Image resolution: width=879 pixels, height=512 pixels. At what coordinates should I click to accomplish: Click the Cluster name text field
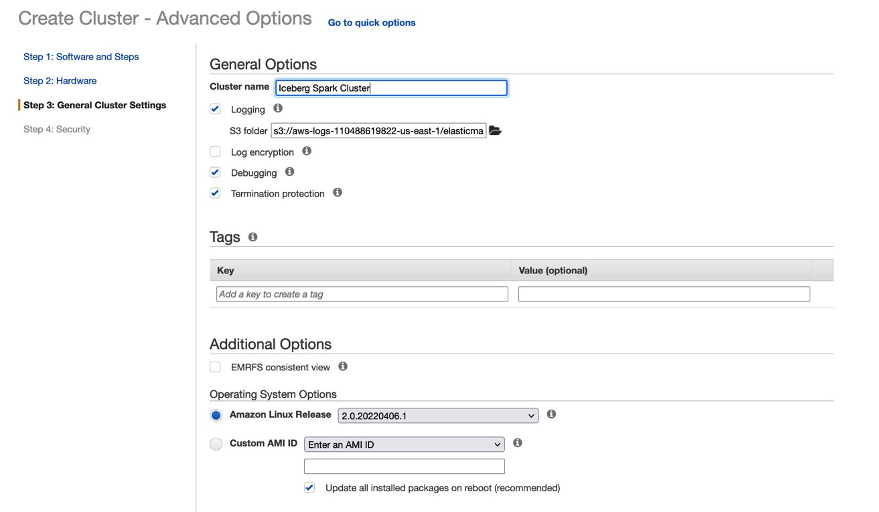point(390,88)
